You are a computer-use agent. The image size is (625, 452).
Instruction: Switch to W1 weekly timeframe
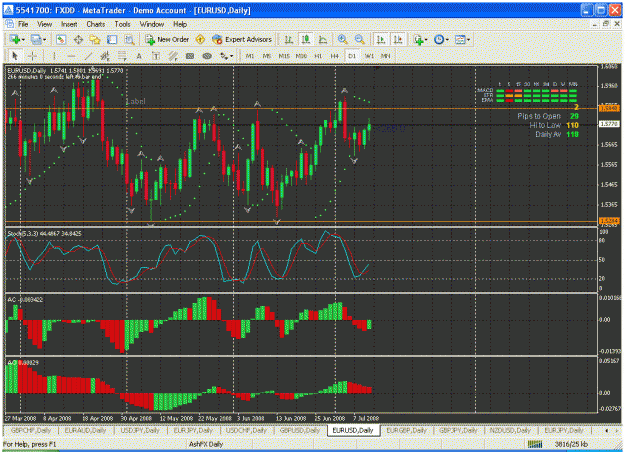pyautogui.click(x=369, y=56)
